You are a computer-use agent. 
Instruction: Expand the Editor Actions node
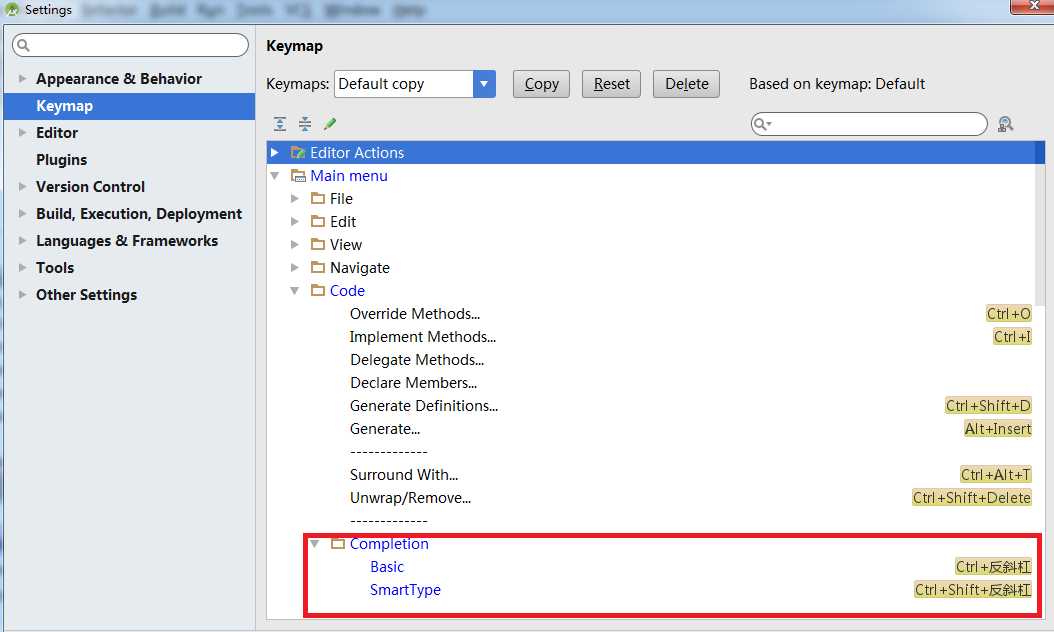point(274,153)
